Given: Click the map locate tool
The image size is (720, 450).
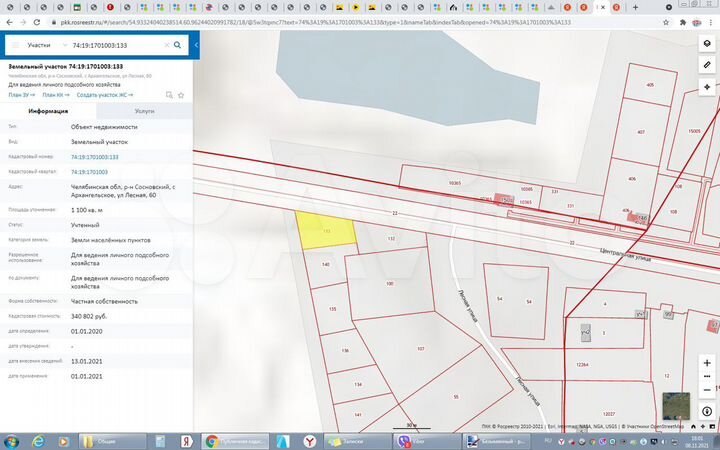Looking at the screenshot, I should coord(707,87).
